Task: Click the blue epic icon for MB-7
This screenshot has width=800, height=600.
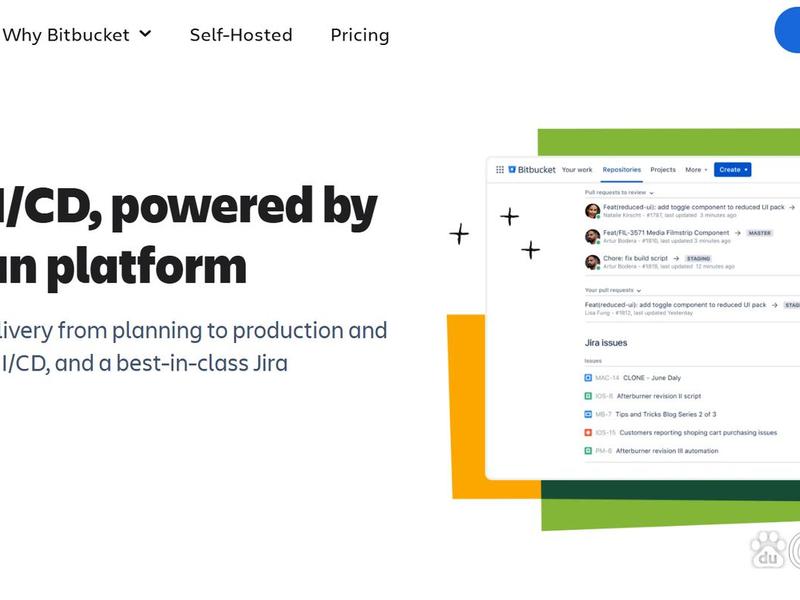Action: coord(588,414)
